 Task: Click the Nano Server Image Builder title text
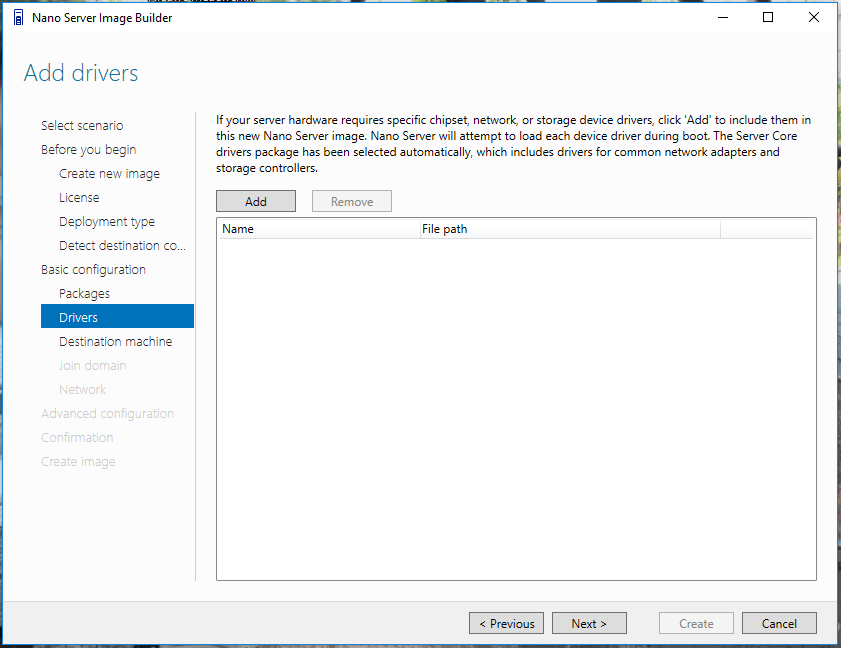tap(102, 18)
